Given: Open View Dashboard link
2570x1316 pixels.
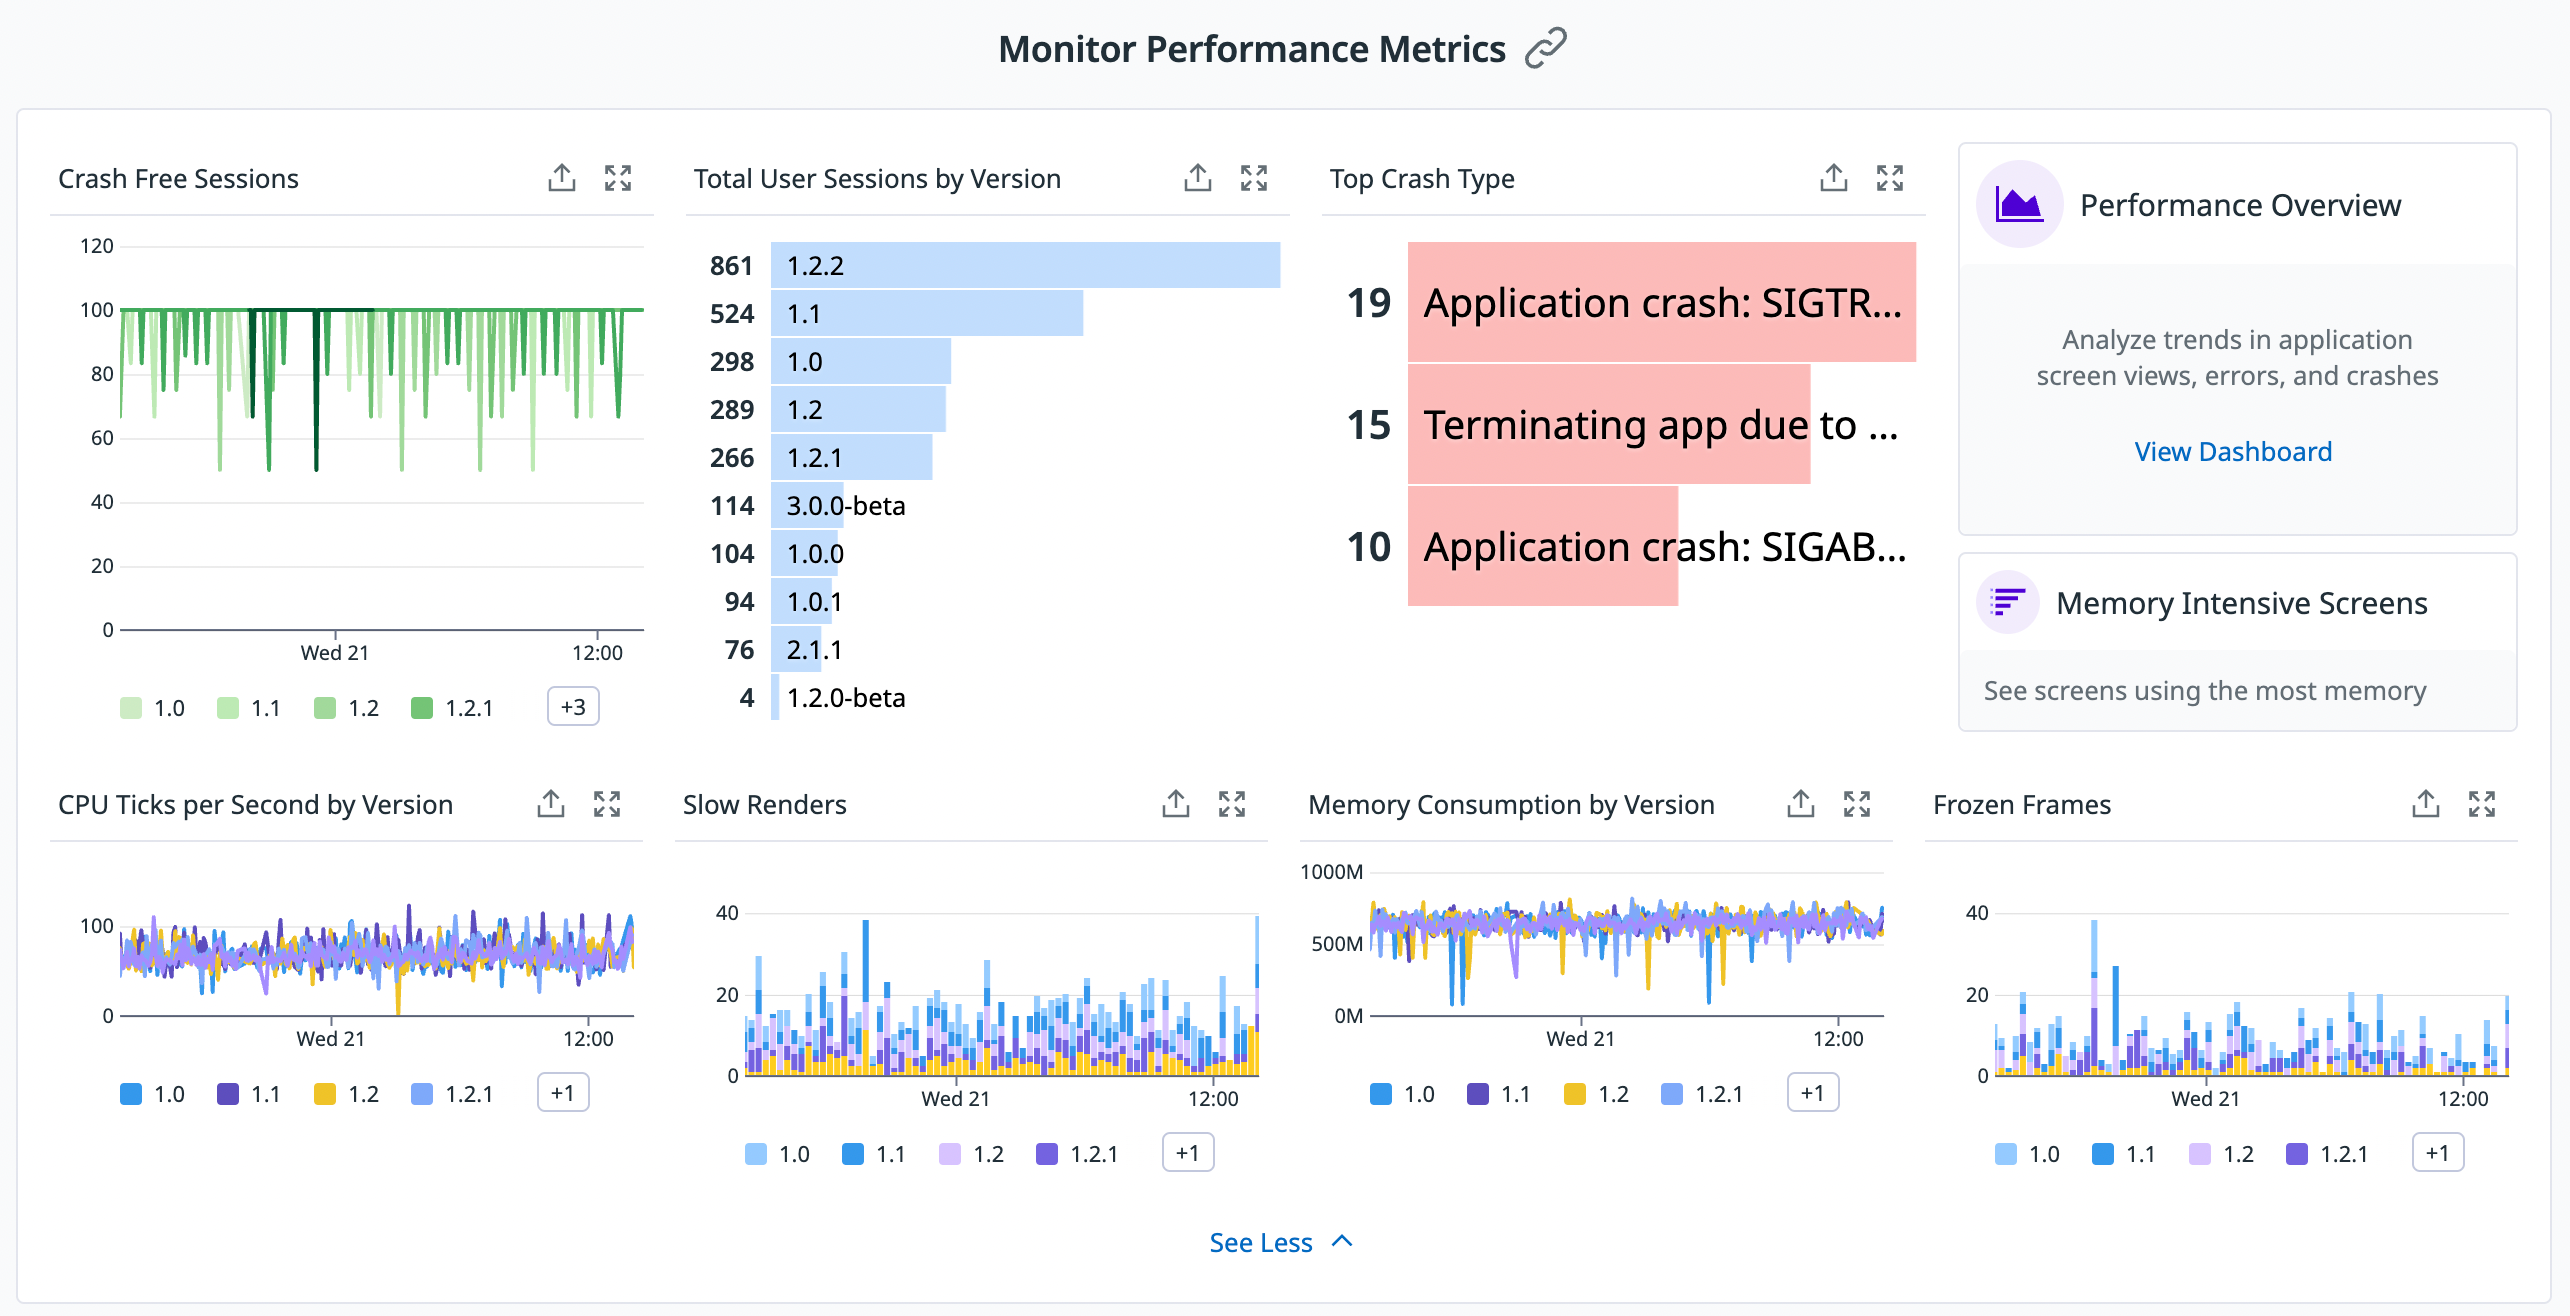Looking at the screenshot, I should pyautogui.click(x=2233, y=451).
